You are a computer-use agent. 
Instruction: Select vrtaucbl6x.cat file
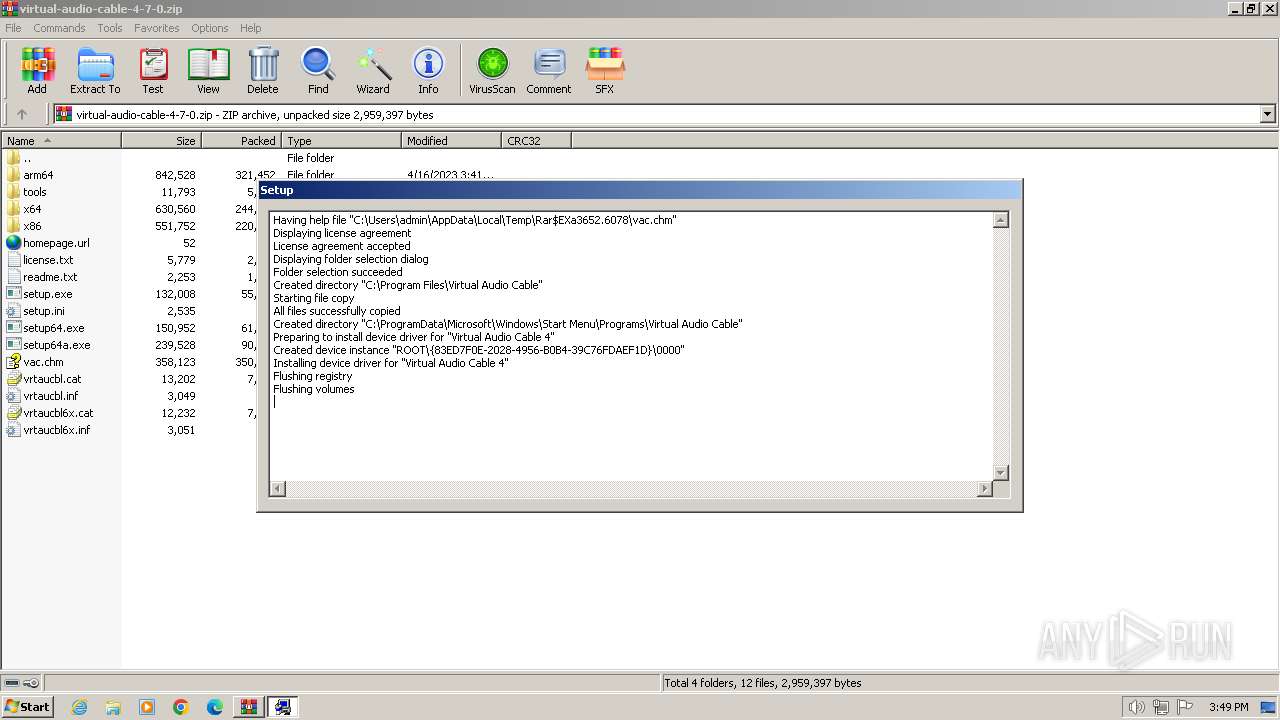58,413
